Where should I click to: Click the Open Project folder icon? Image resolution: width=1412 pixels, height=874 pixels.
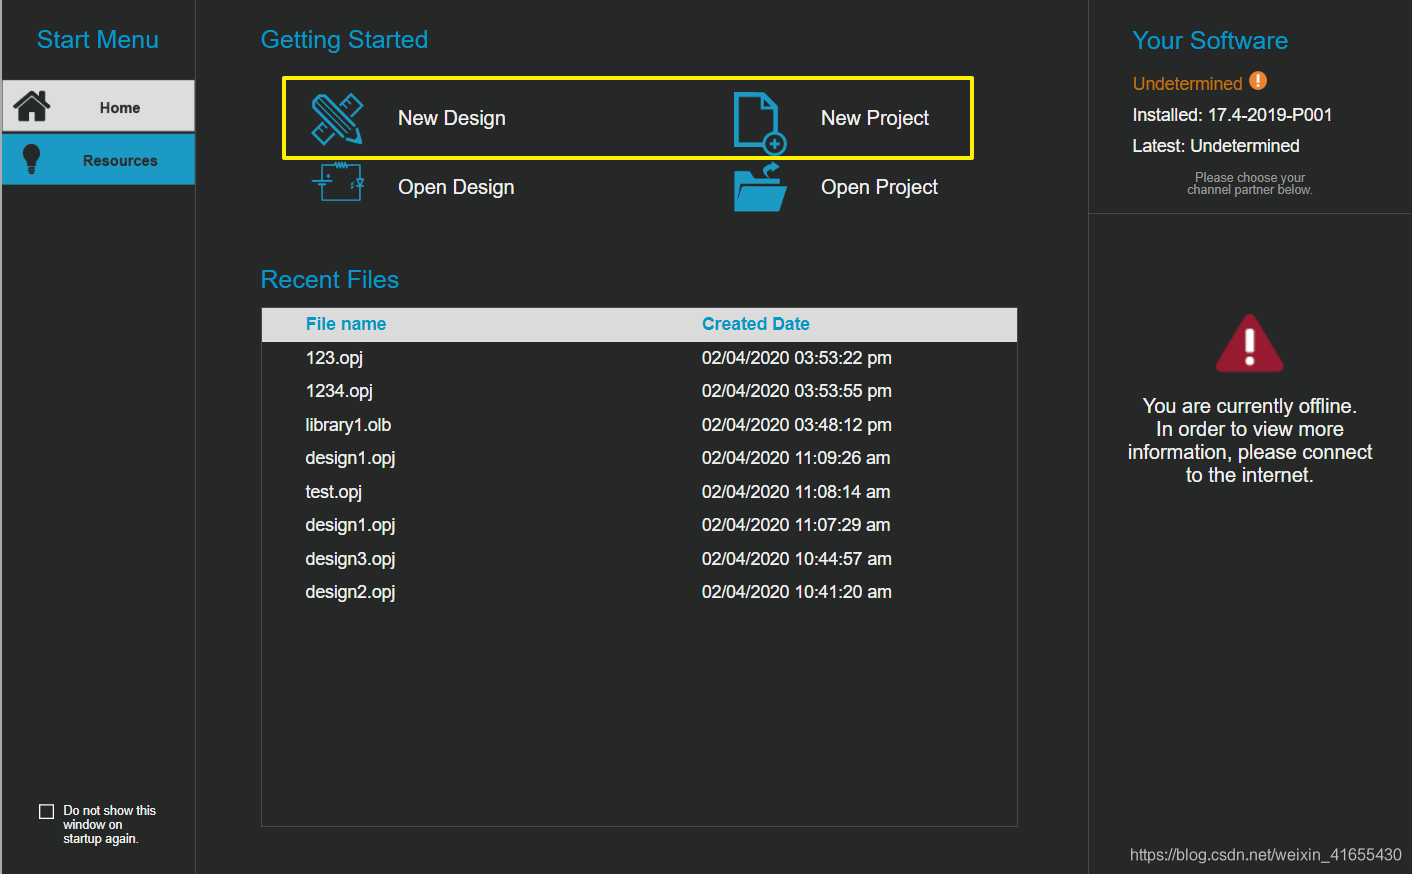coord(759,188)
